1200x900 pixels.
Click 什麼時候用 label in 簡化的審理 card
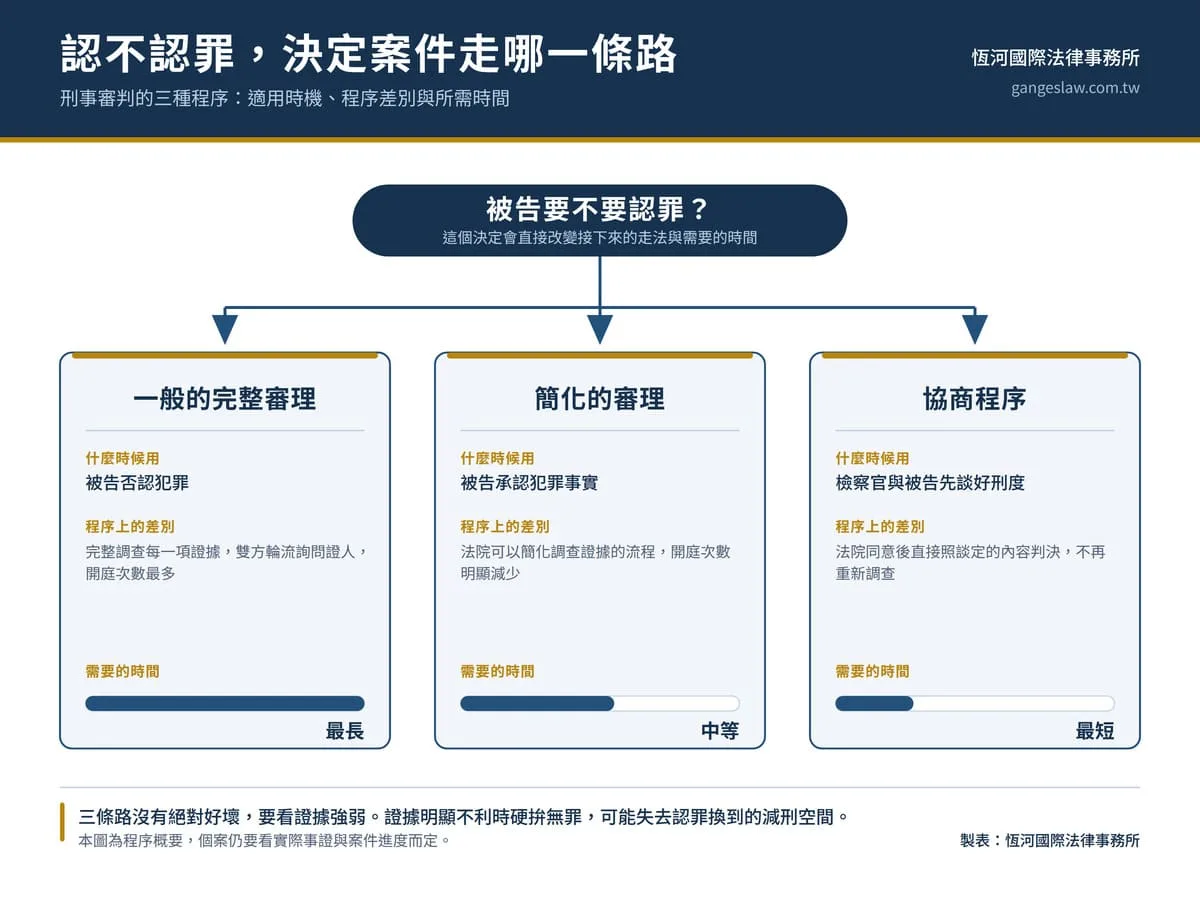pyautogui.click(x=497, y=458)
